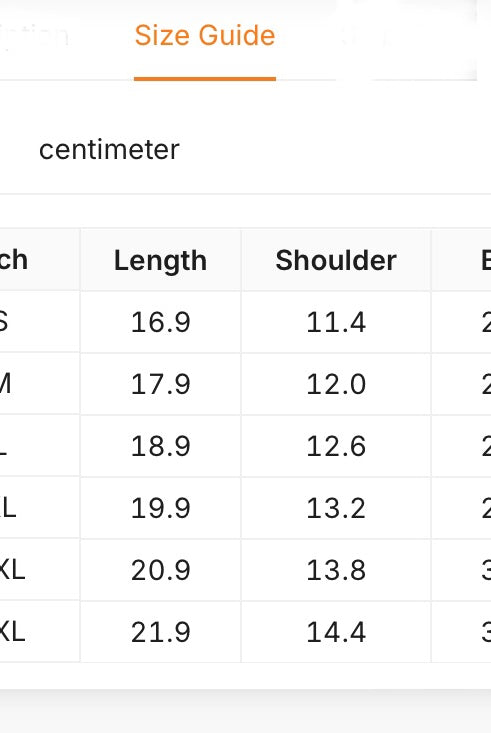Select the 19.9 length cell
The width and height of the screenshot is (491, 733).
160,508
